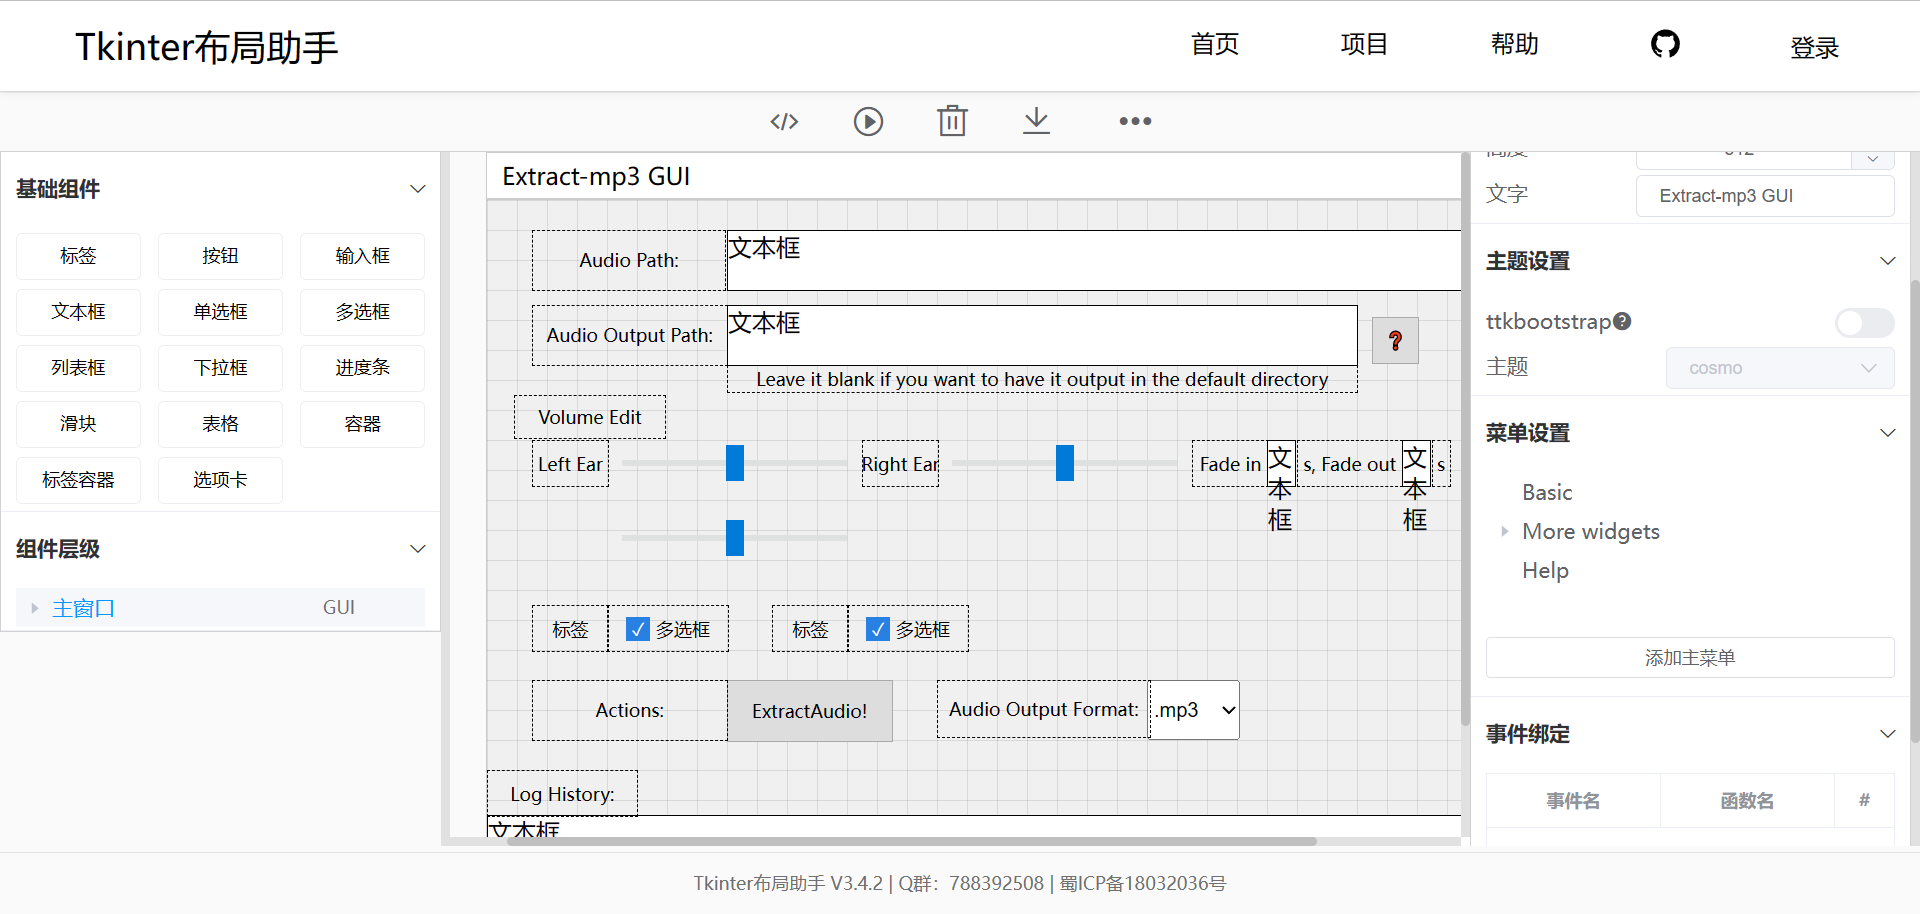Select the 输入框 widget button
Screen dimensions: 1920x914
[362, 256]
